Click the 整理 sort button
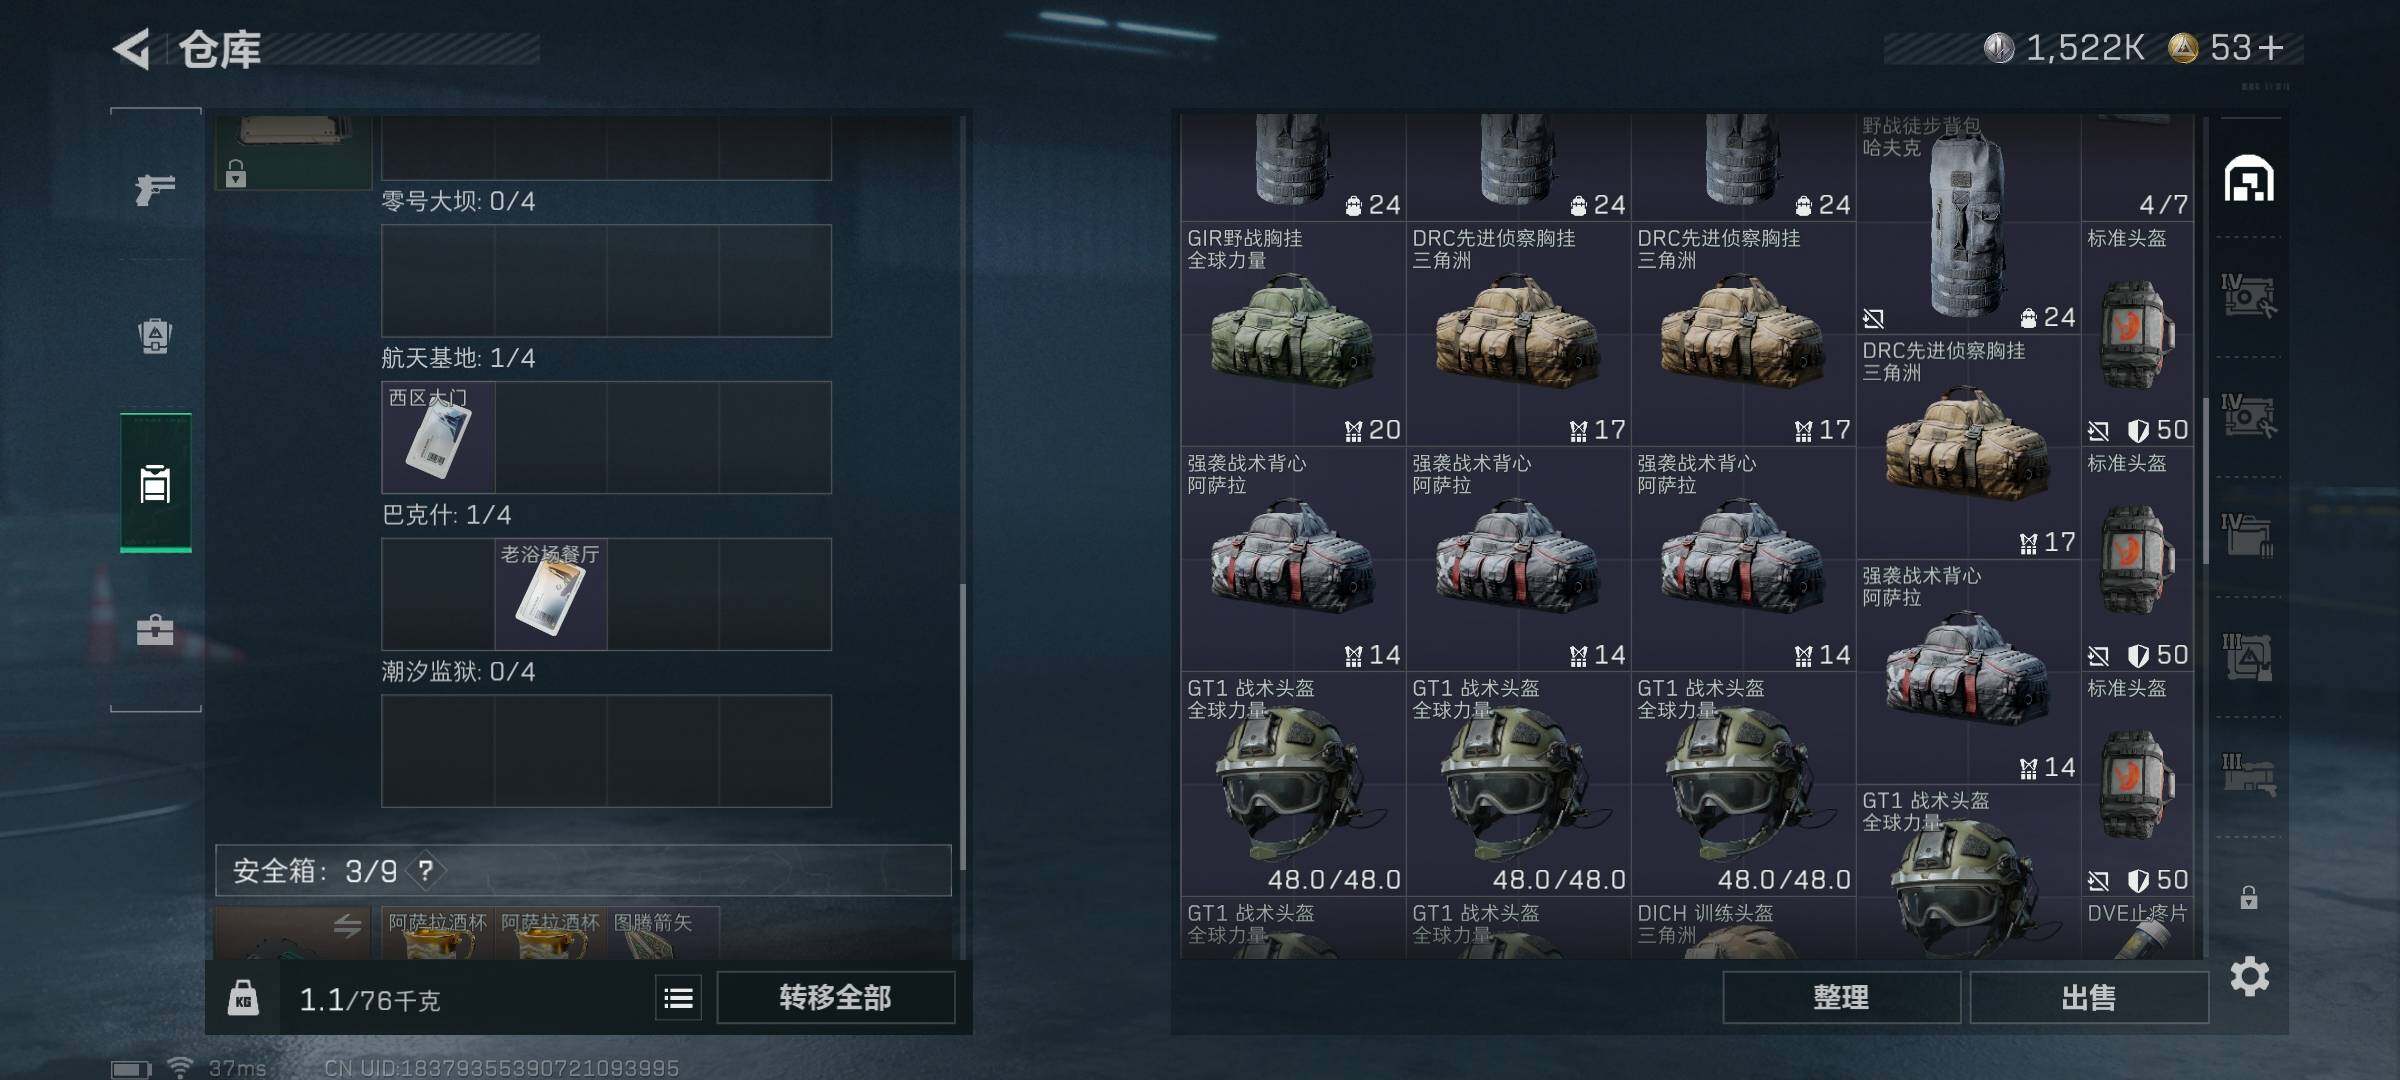The height and width of the screenshot is (1080, 2400). [x=1841, y=997]
